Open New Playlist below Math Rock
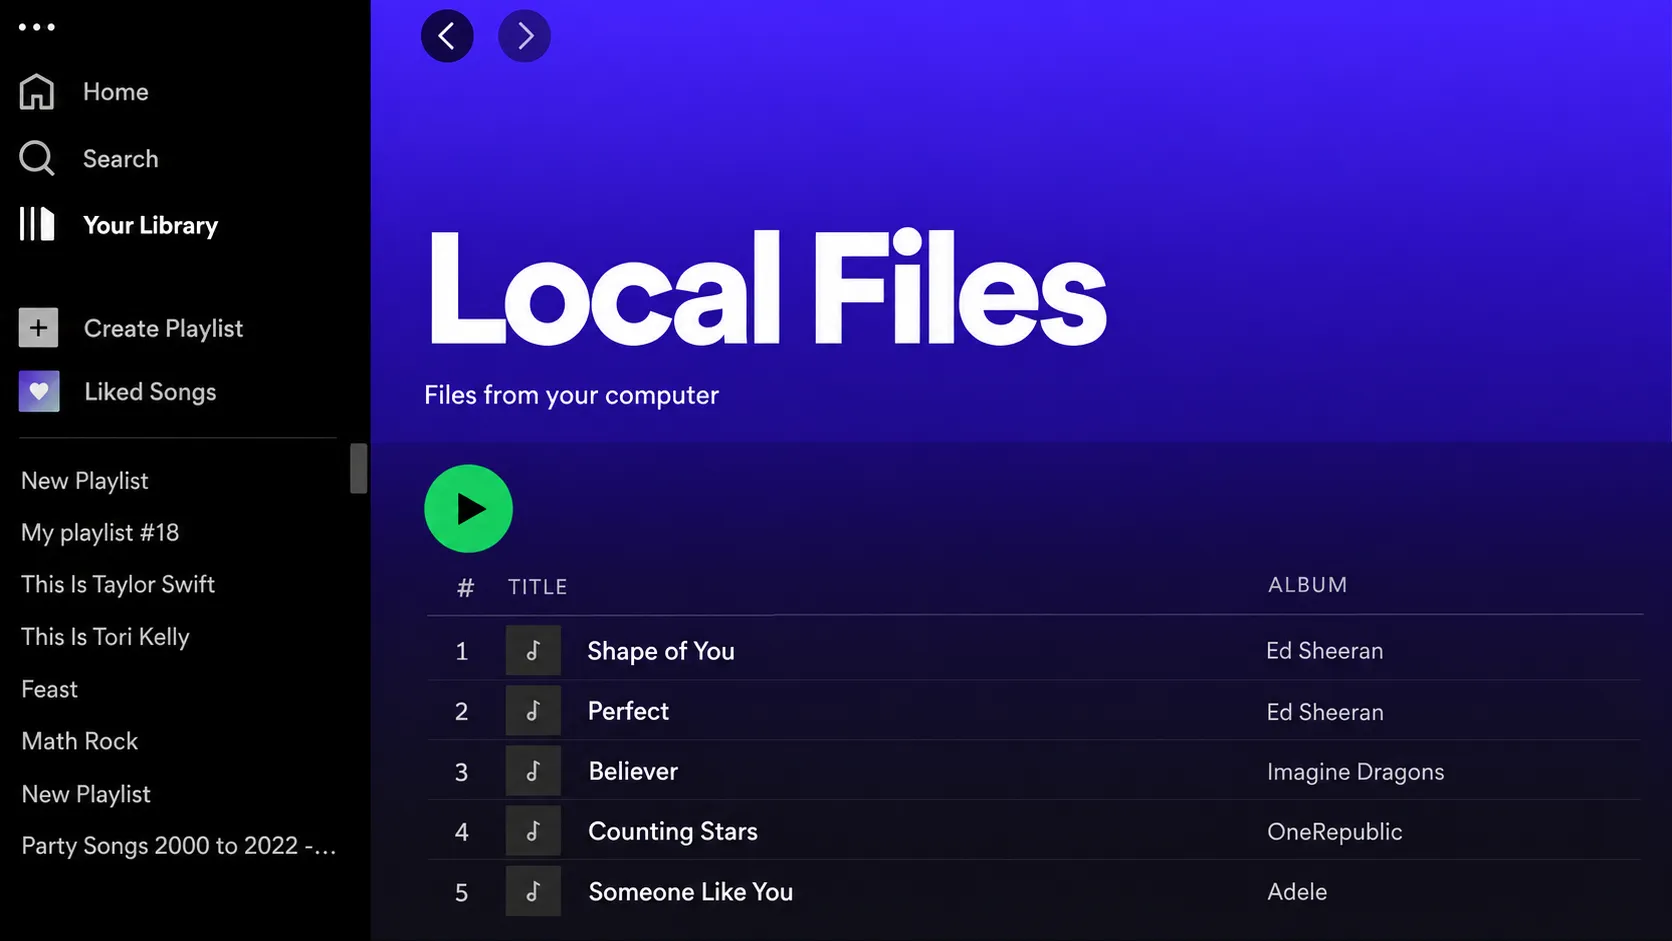The image size is (1672, 941). tap(86, 794)
